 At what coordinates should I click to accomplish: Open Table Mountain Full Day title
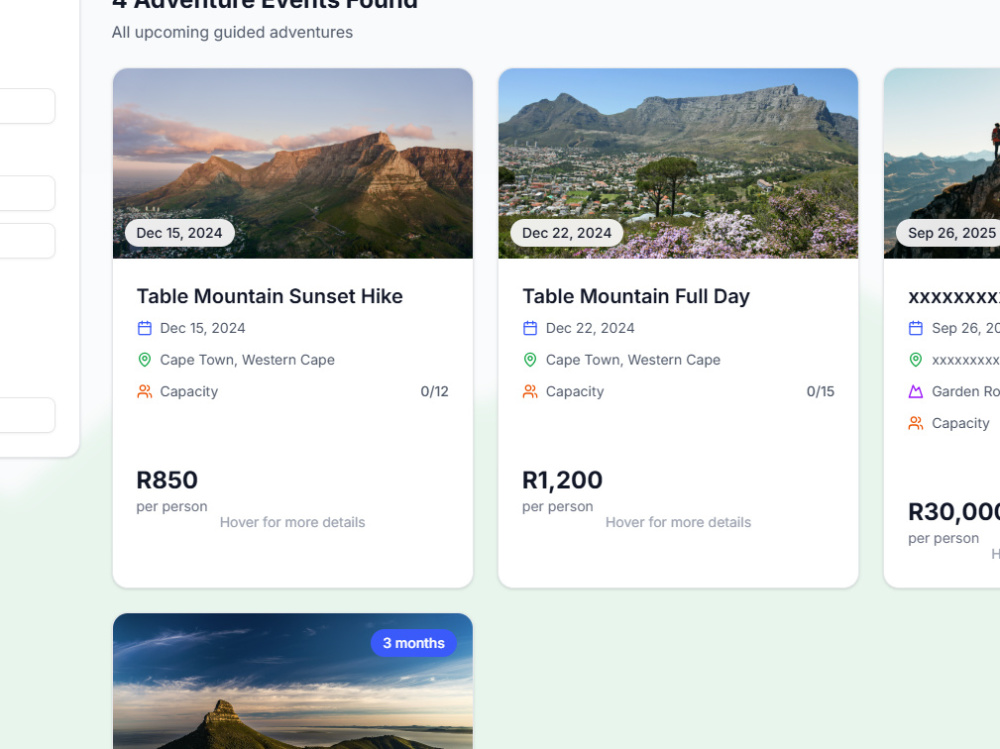[636, 296]
